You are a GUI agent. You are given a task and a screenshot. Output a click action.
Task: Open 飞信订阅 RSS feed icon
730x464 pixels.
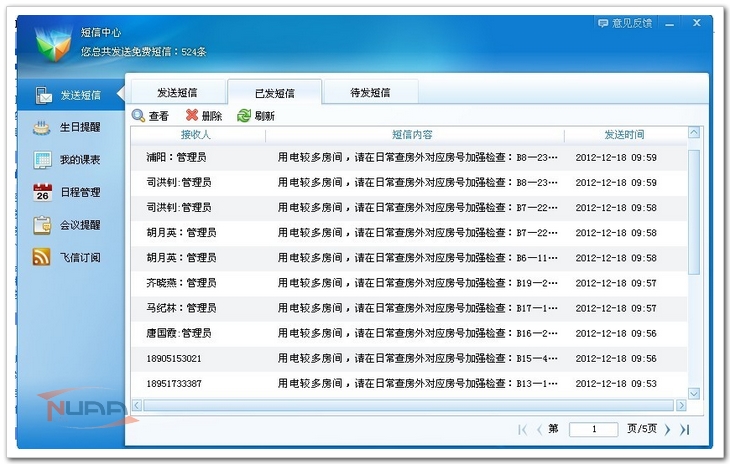(x=42, y=257)
